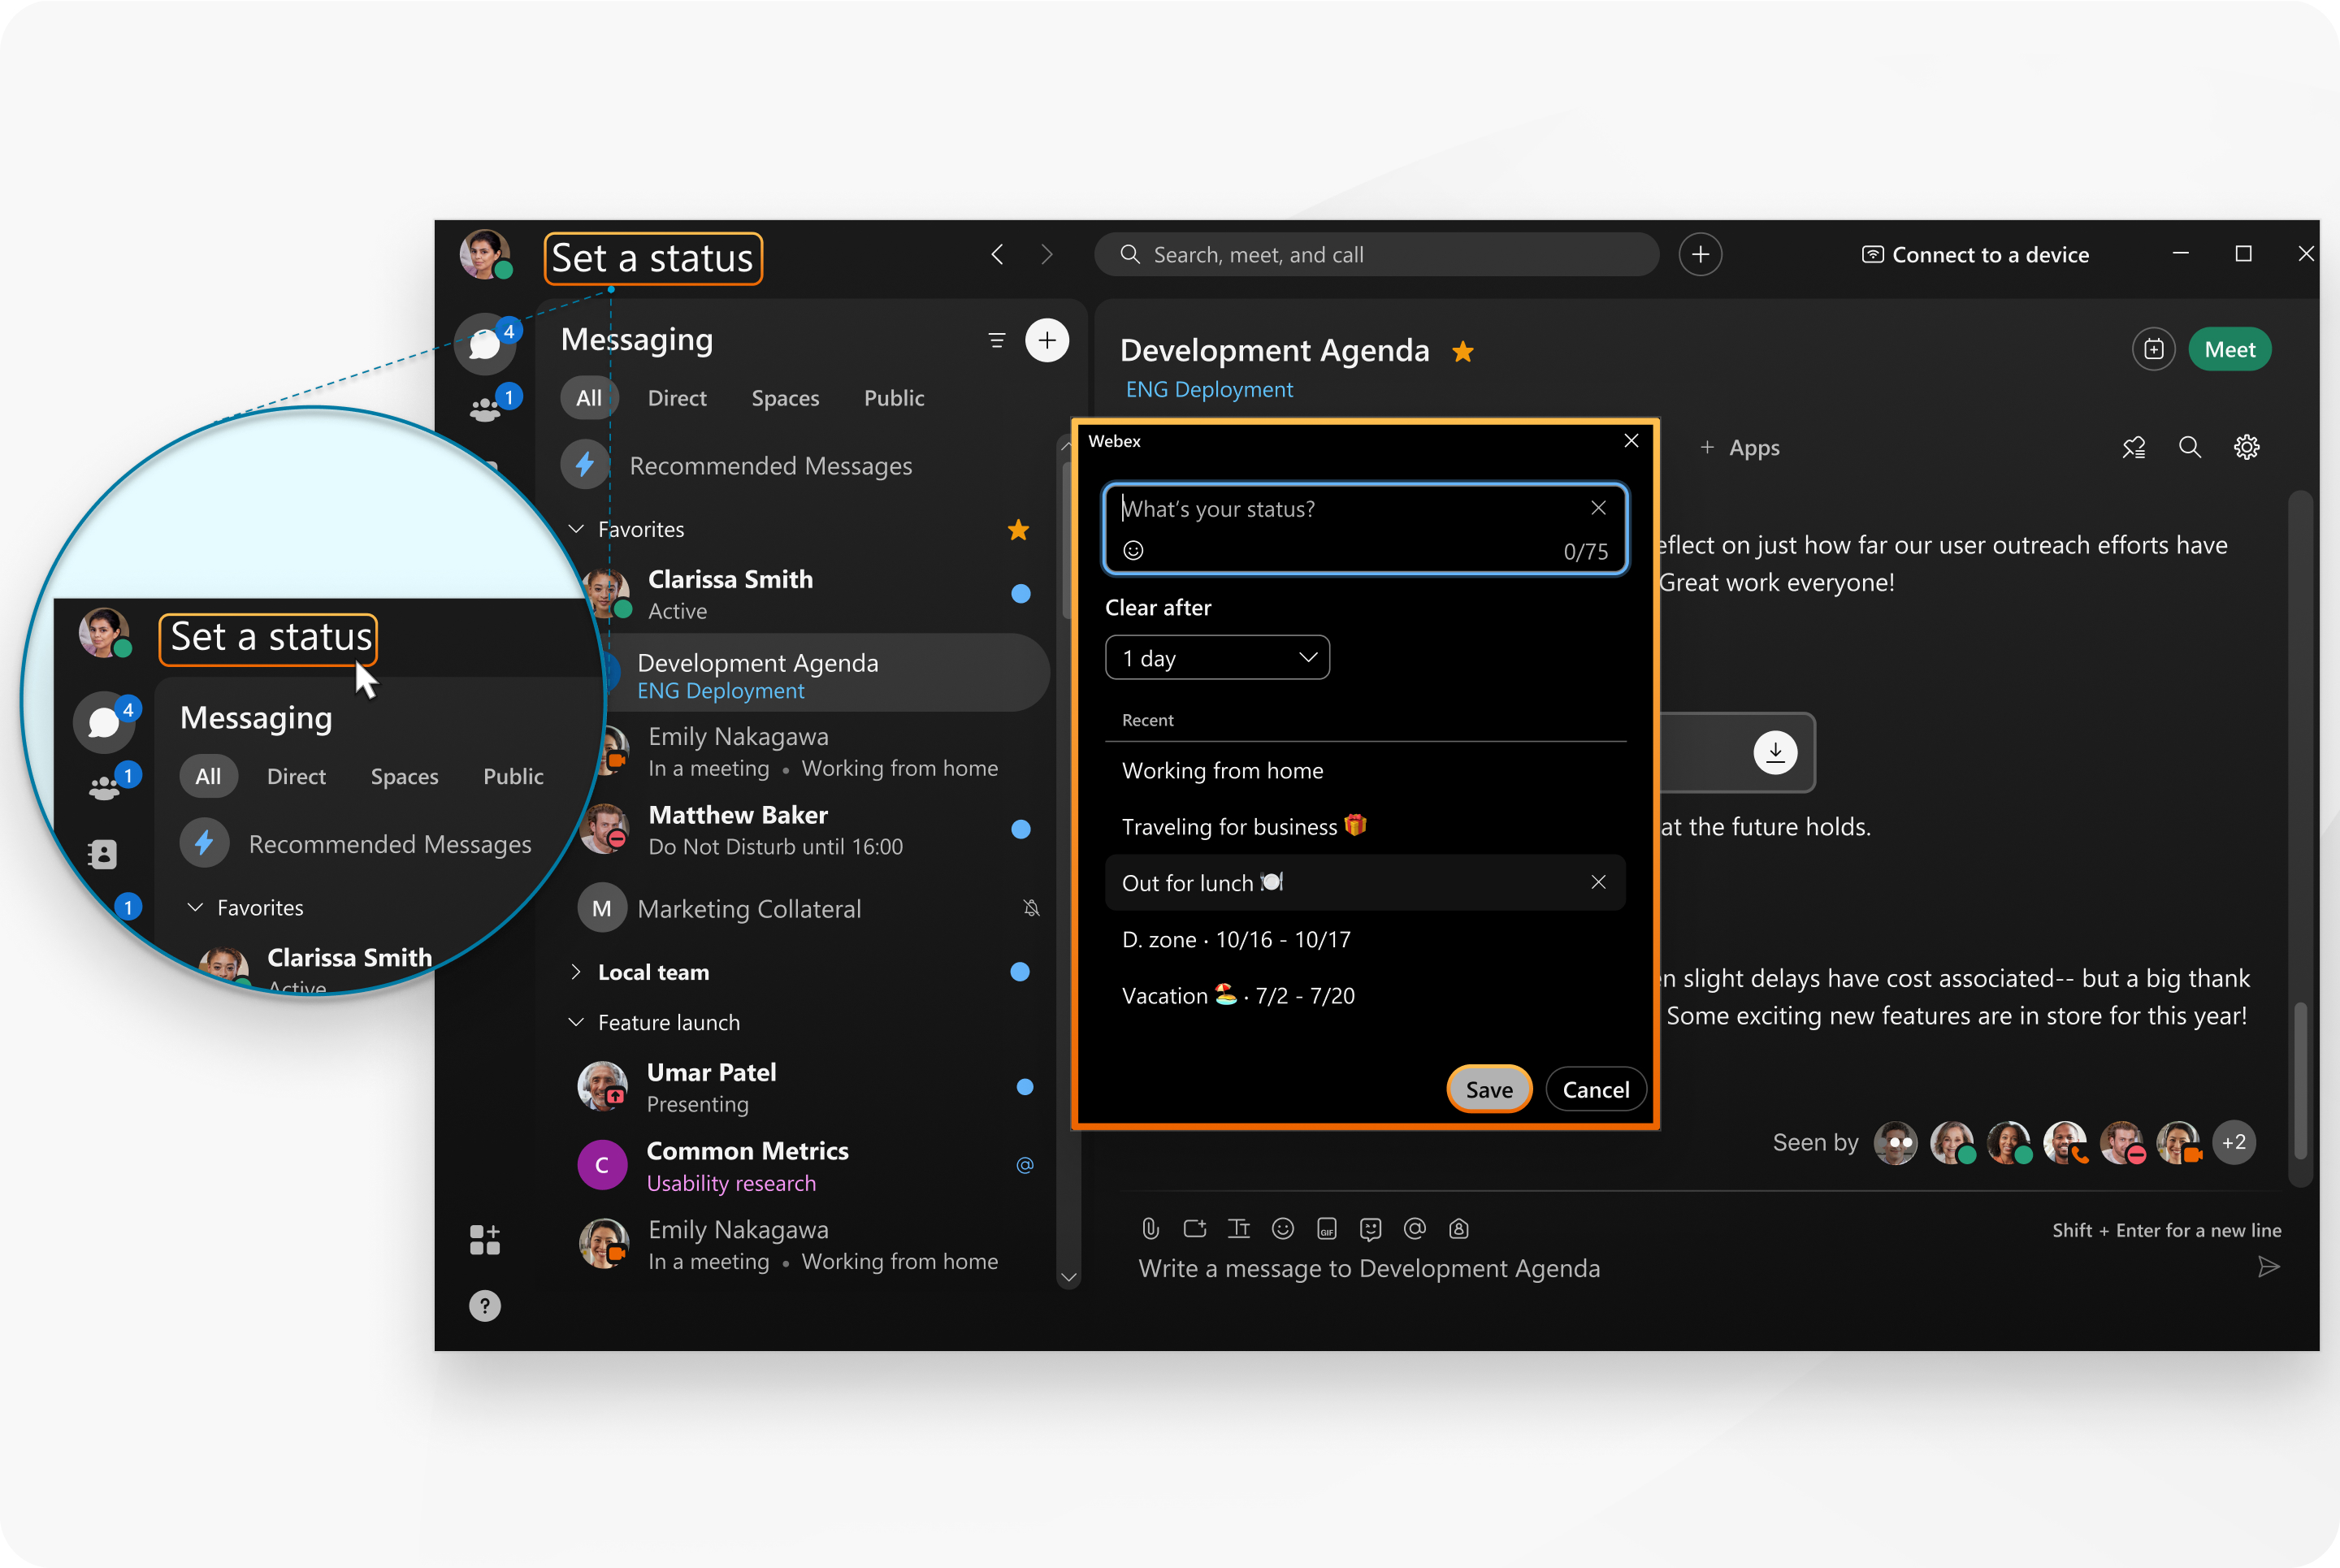
Task: Switch to the Spaces tab
Action: click(785, 398)
